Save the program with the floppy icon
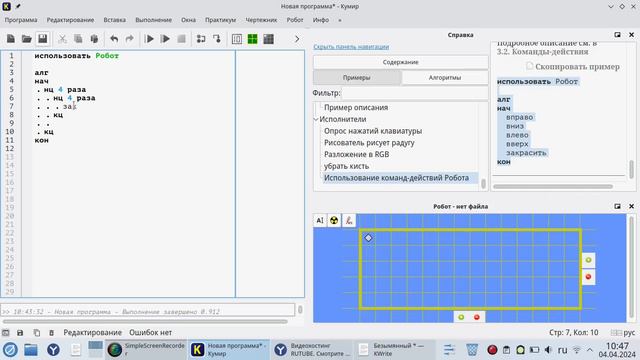This screenshot has width=640, height=360. (x=42, y=39)
